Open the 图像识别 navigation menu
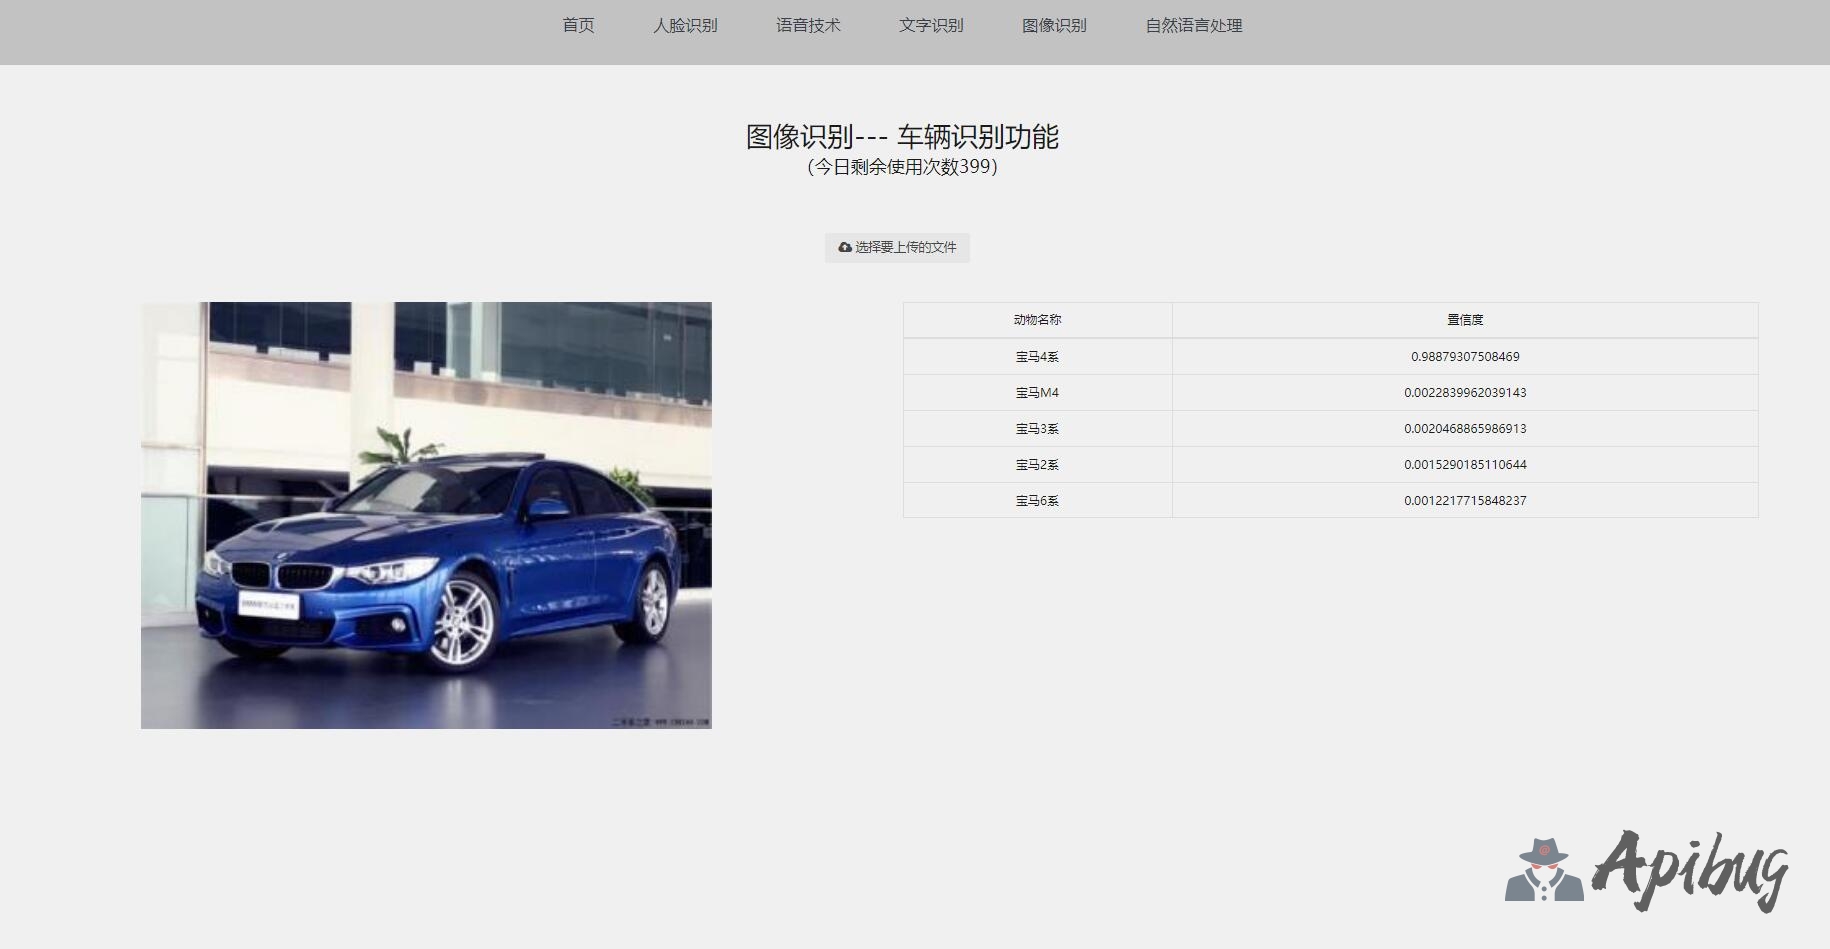 pyautogui.click(x=1054, y=26)
